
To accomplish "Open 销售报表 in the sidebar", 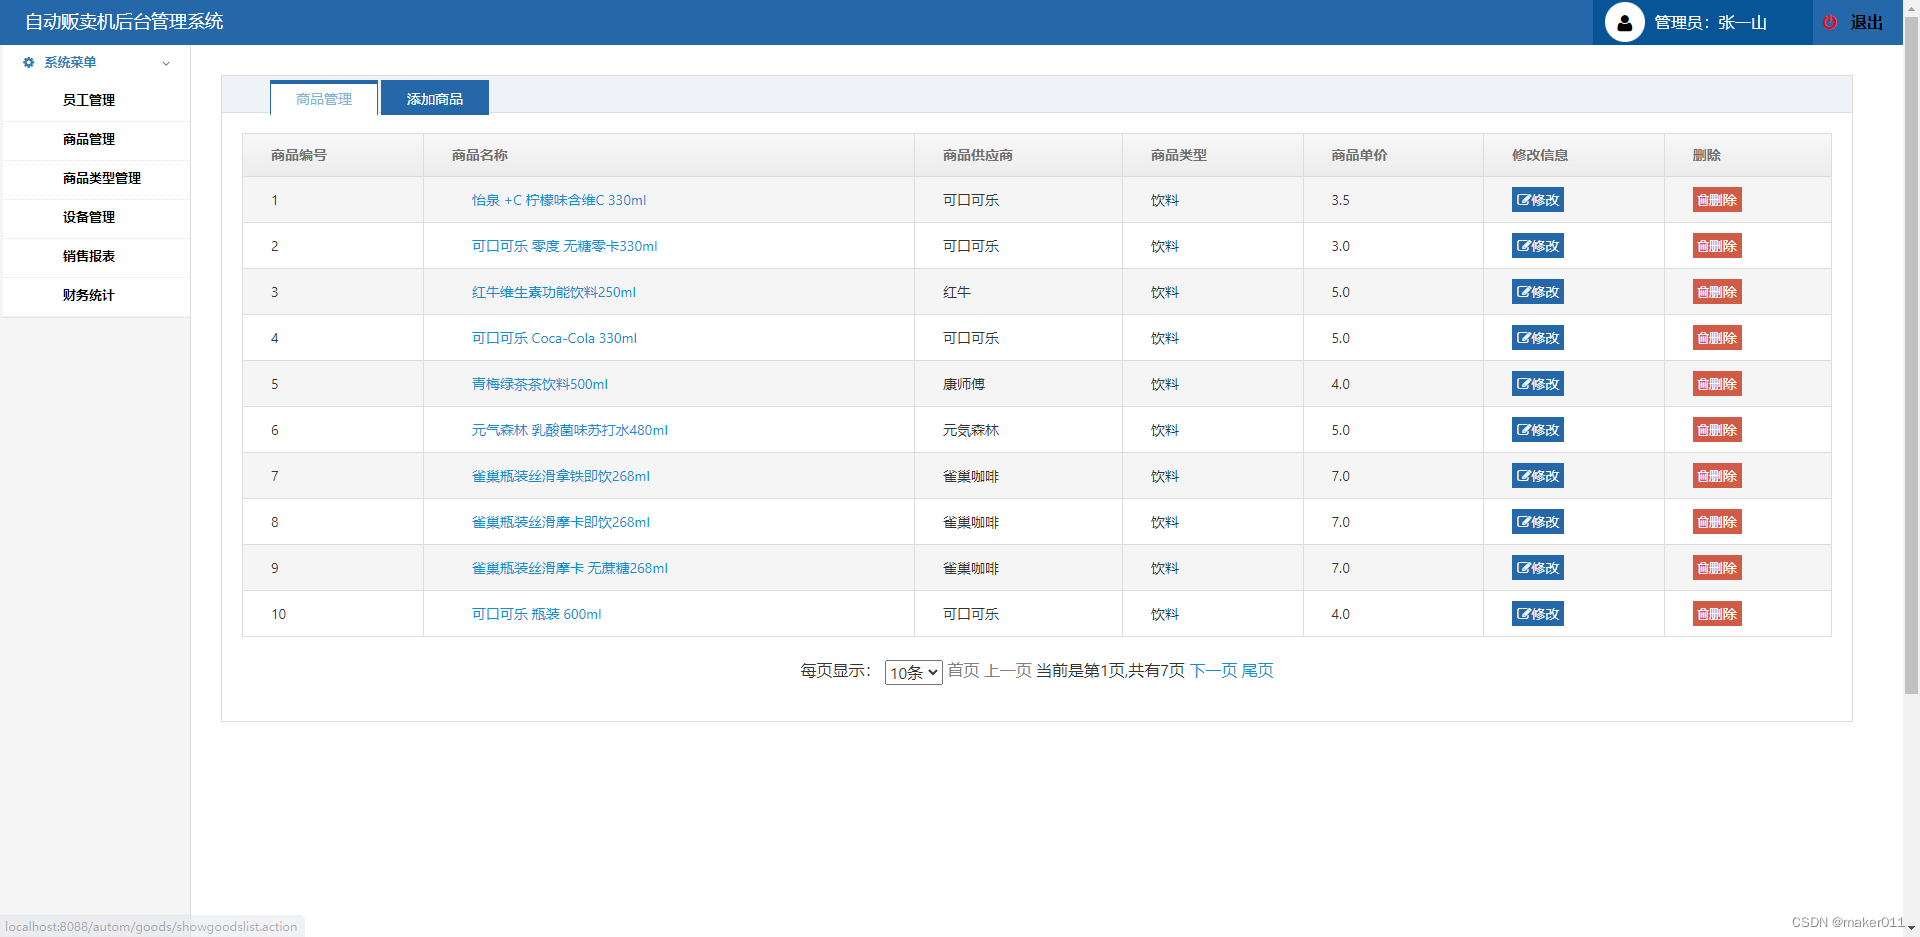I will [x=89, y=256].
